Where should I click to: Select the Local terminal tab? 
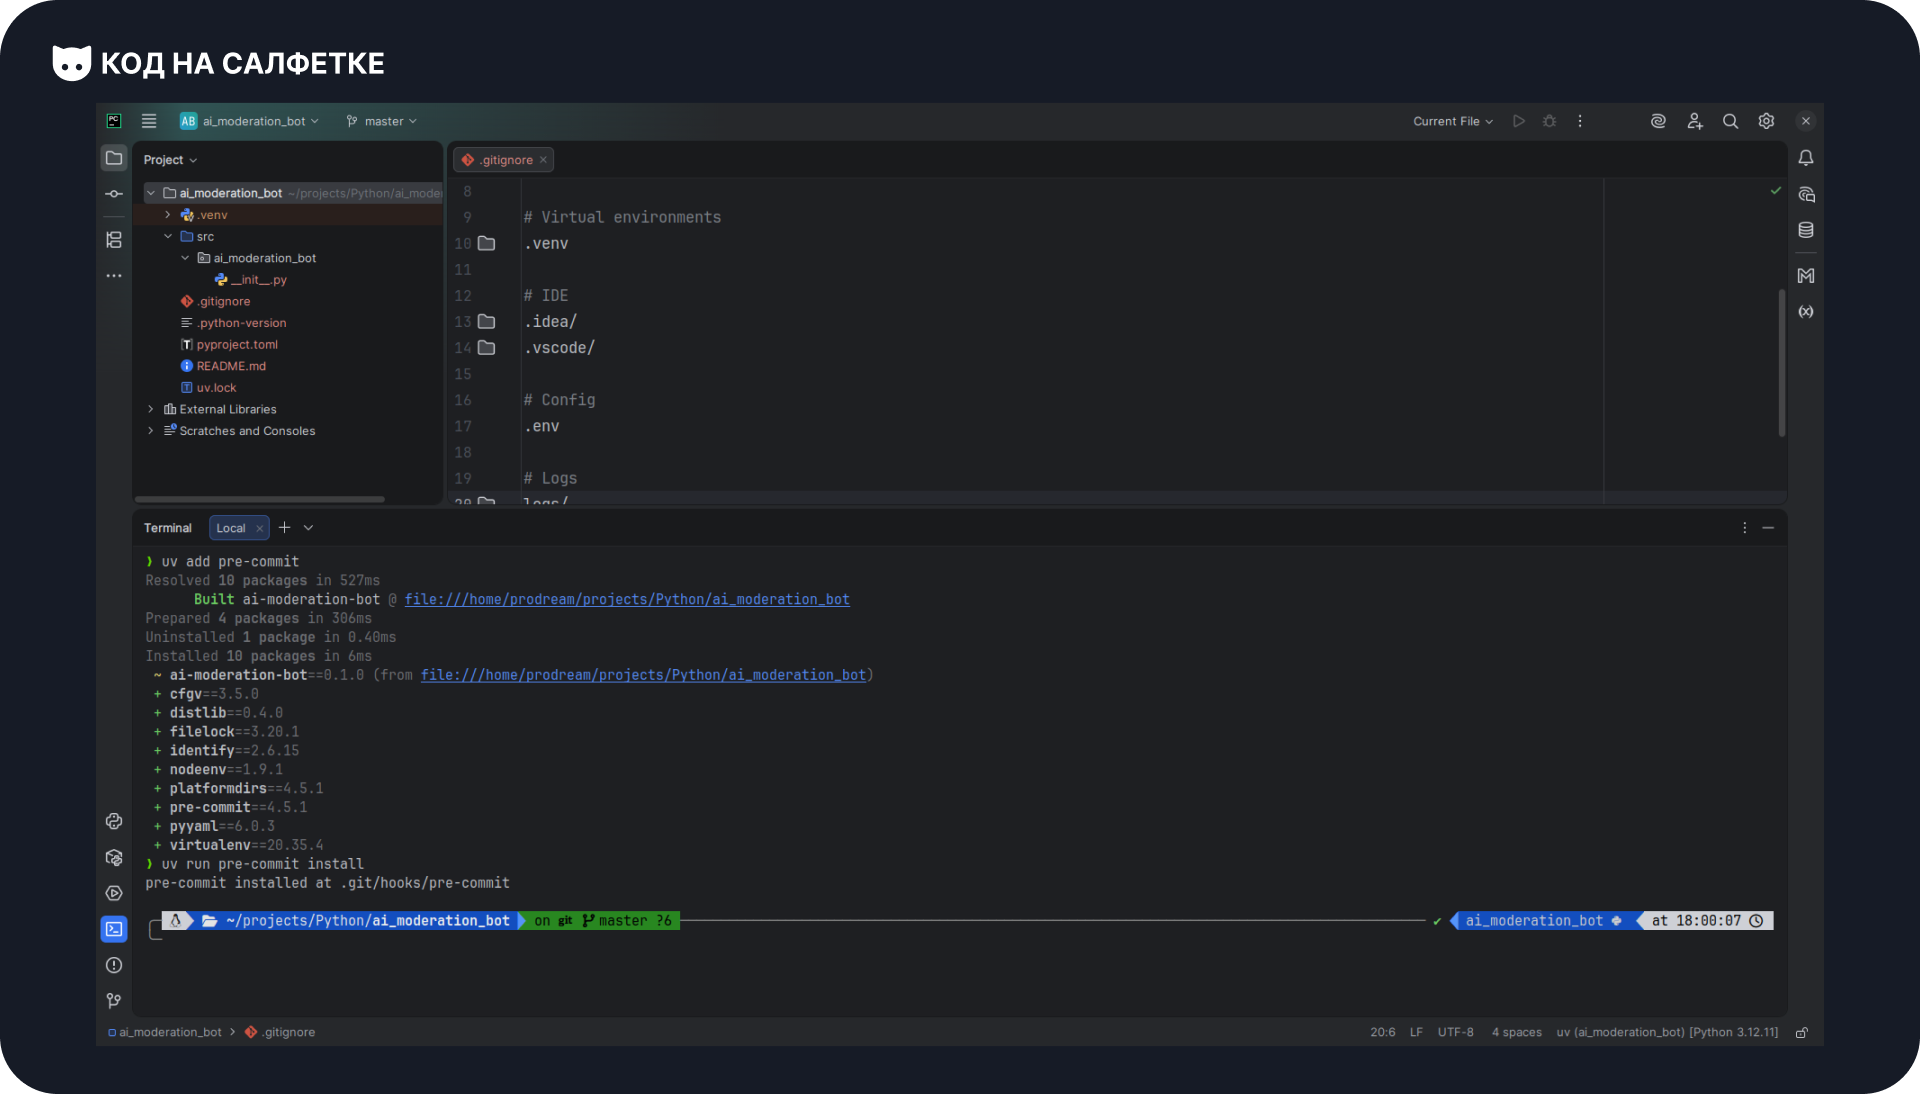point(231,528)
